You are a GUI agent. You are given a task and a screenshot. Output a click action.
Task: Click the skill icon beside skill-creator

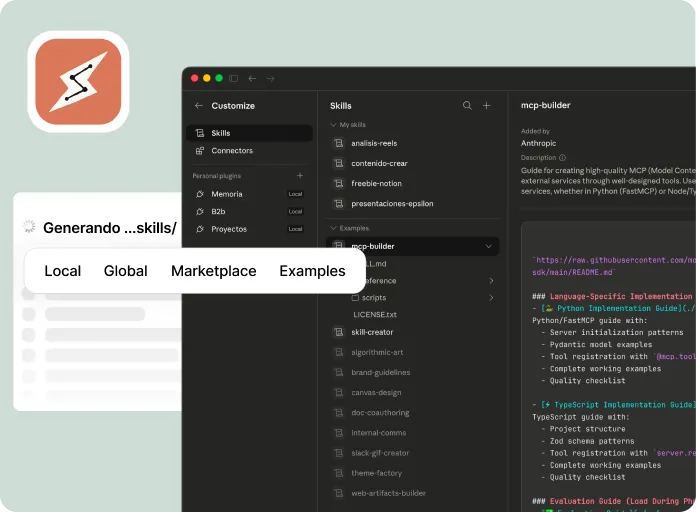pos(339,332)
